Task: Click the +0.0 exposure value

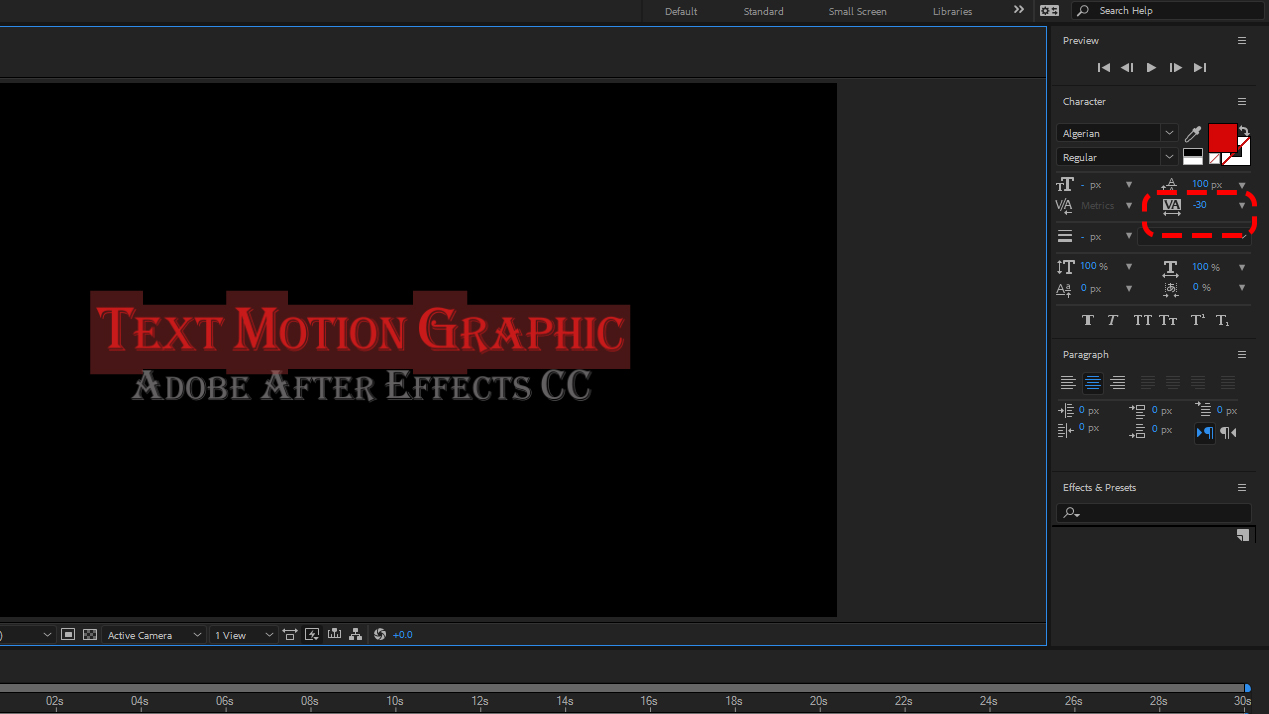Action: [402, 635]
